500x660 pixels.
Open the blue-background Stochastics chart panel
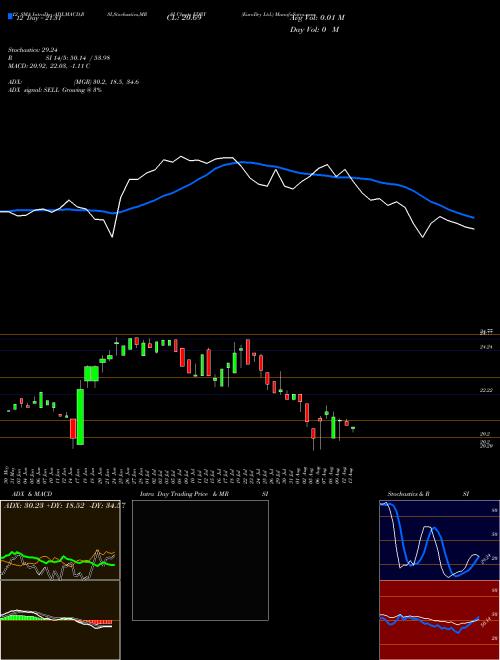[439, 540]
